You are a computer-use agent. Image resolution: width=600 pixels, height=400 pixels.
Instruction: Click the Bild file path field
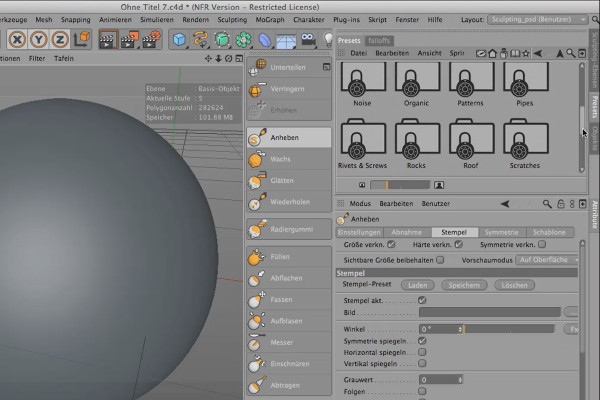(489, 313)
